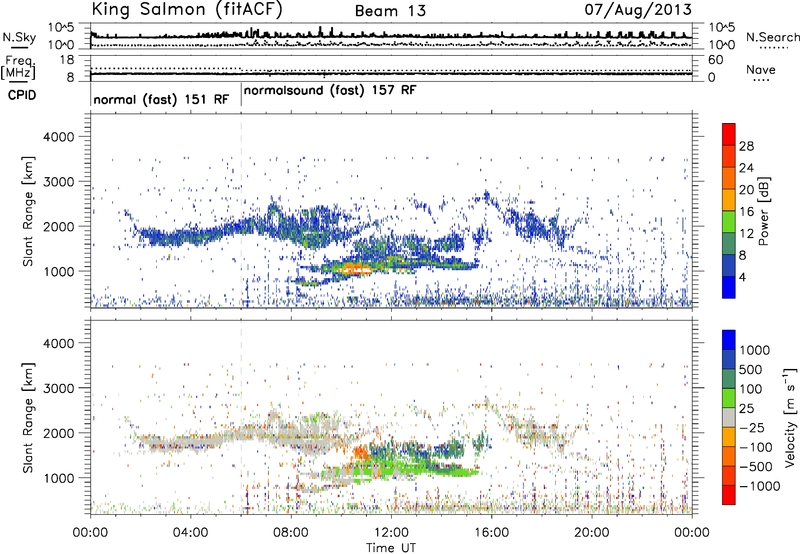Select the 'N.Search' legend label
The height and width of the screenshot is (554, 800).
(x=772, y=37)
